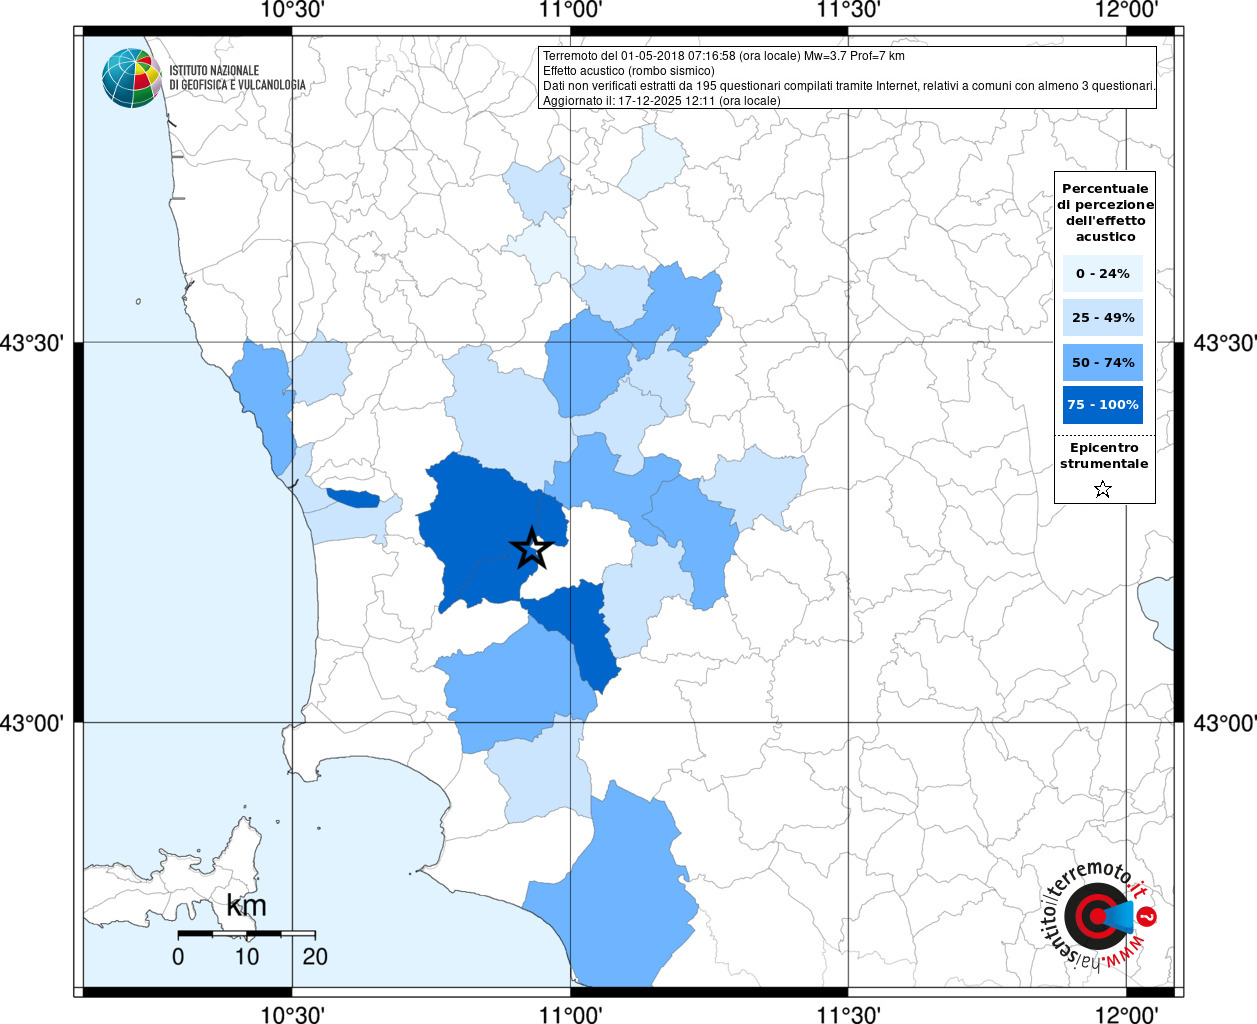This screenshot has height=1024, width=1257.
Task: Click the top 11°30' longitude label
Action: click(848, 10)
